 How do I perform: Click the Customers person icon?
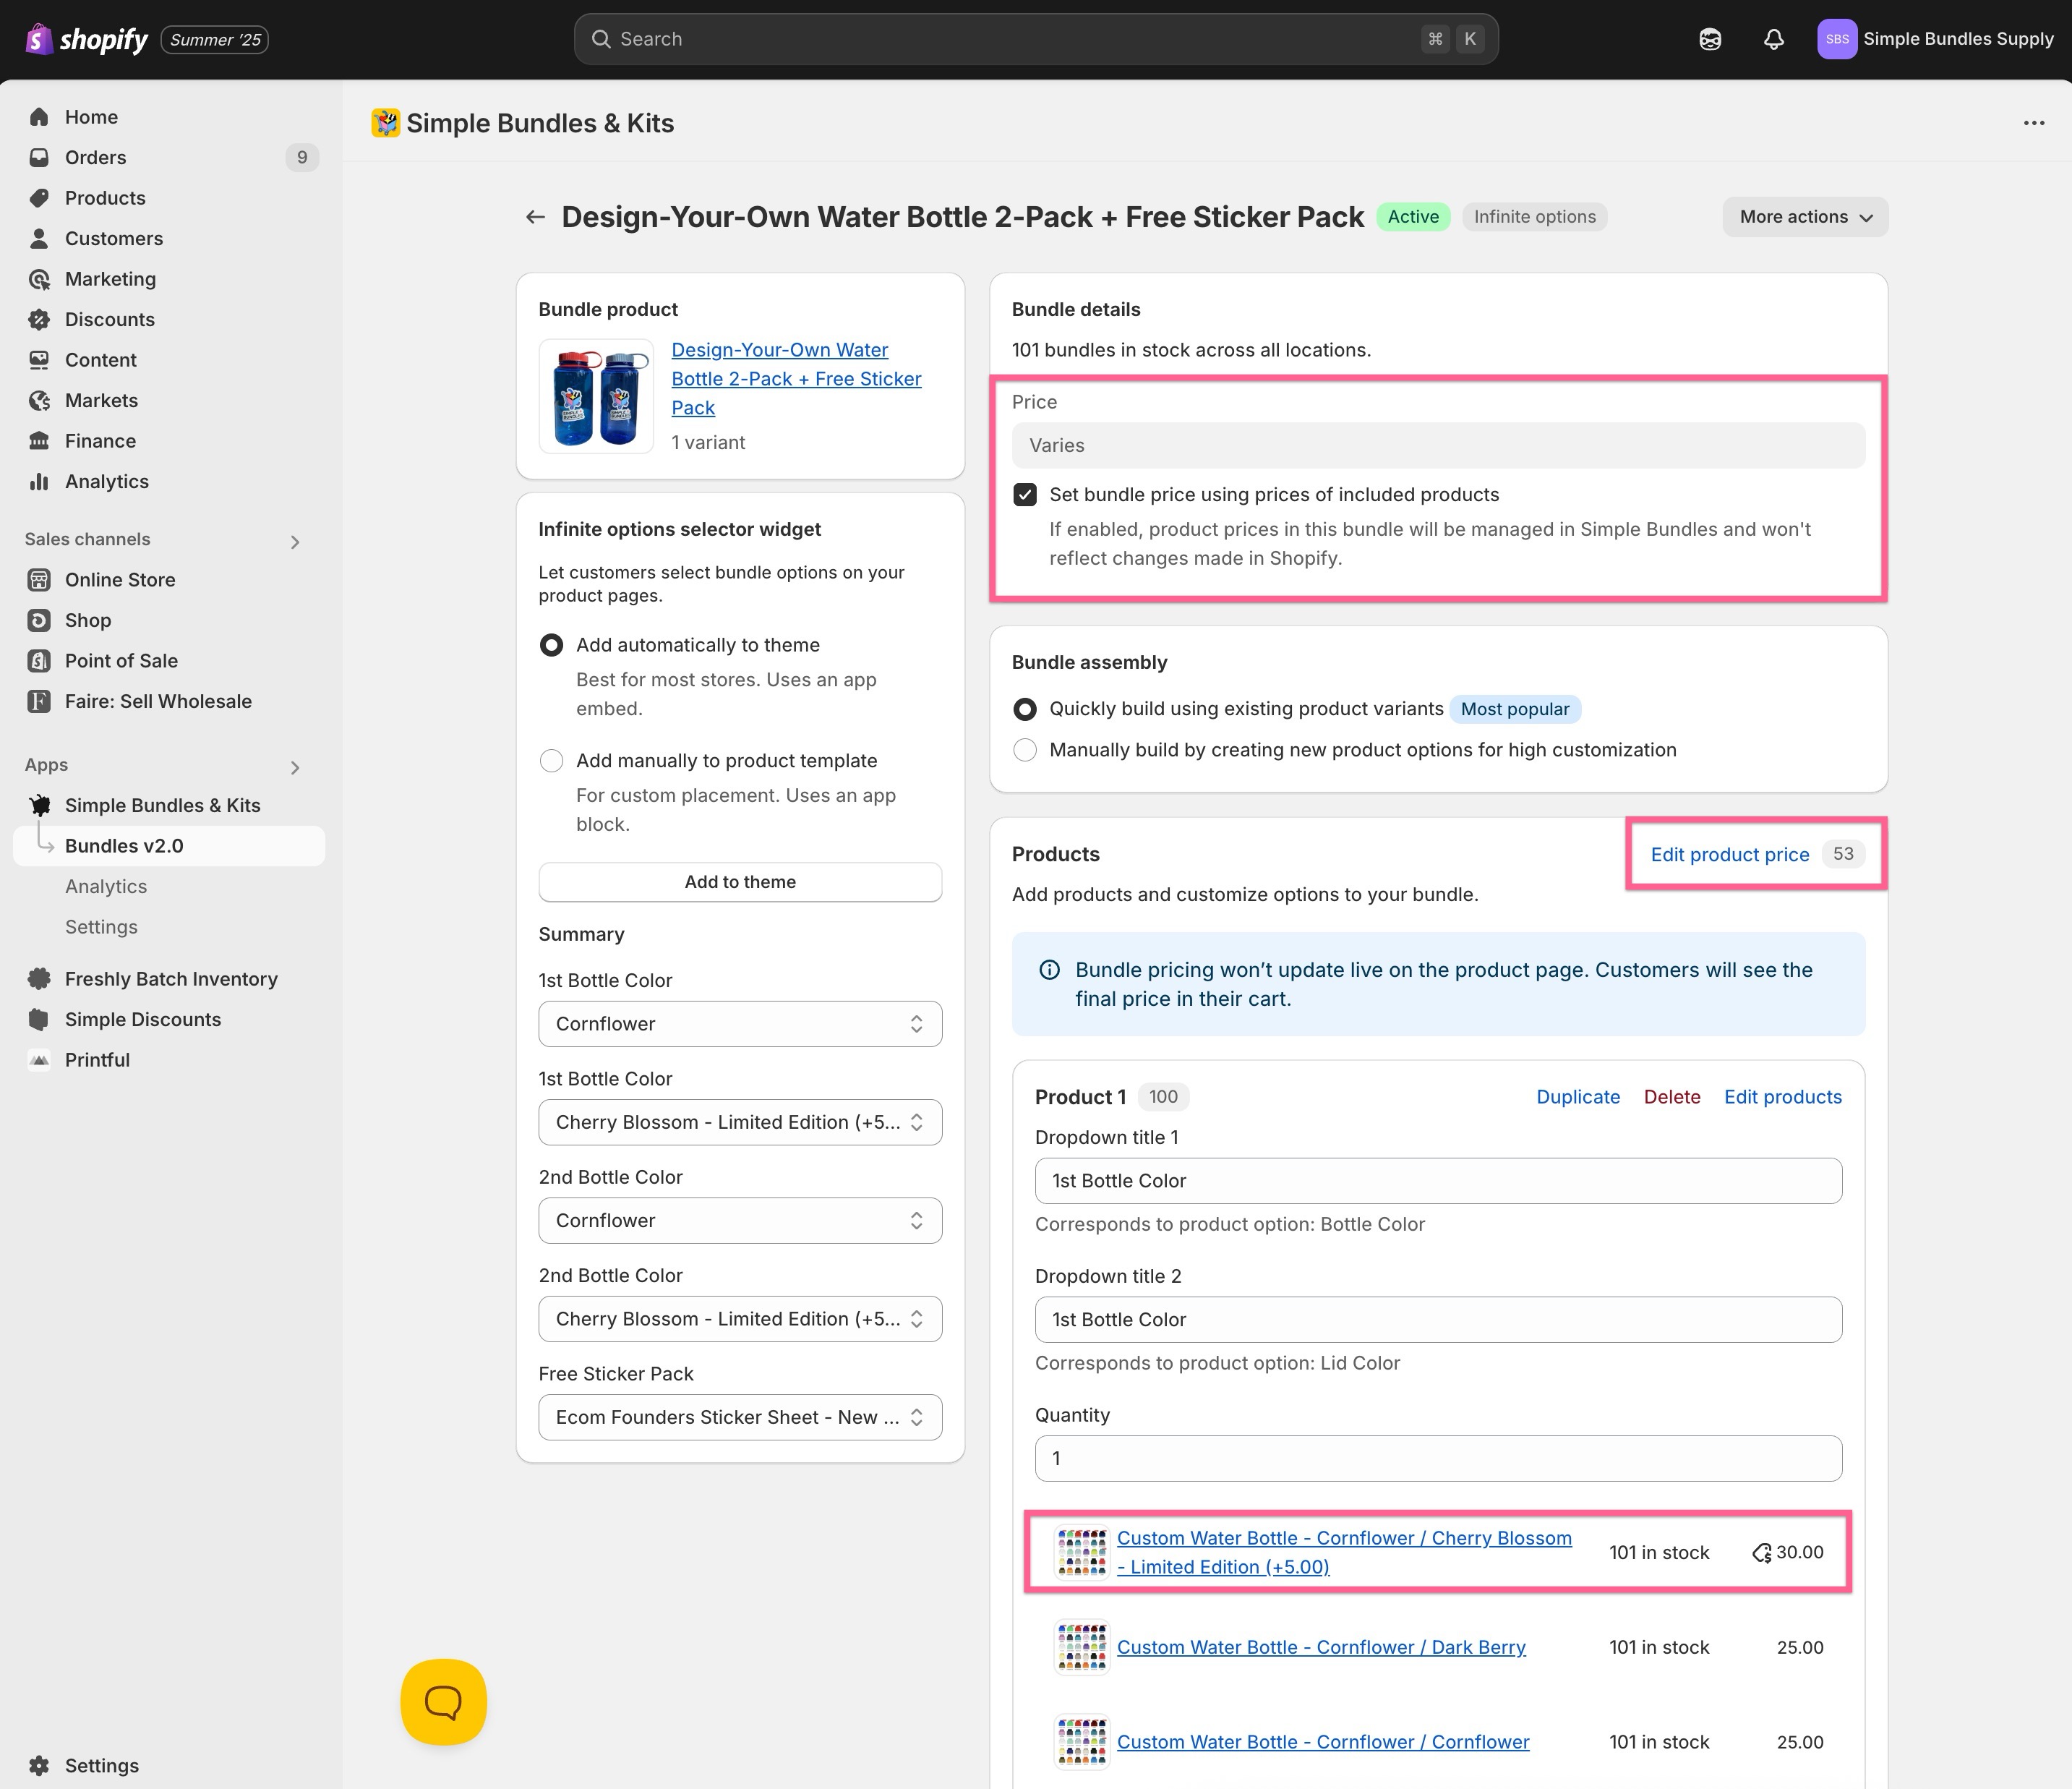(x=39, y=238)
